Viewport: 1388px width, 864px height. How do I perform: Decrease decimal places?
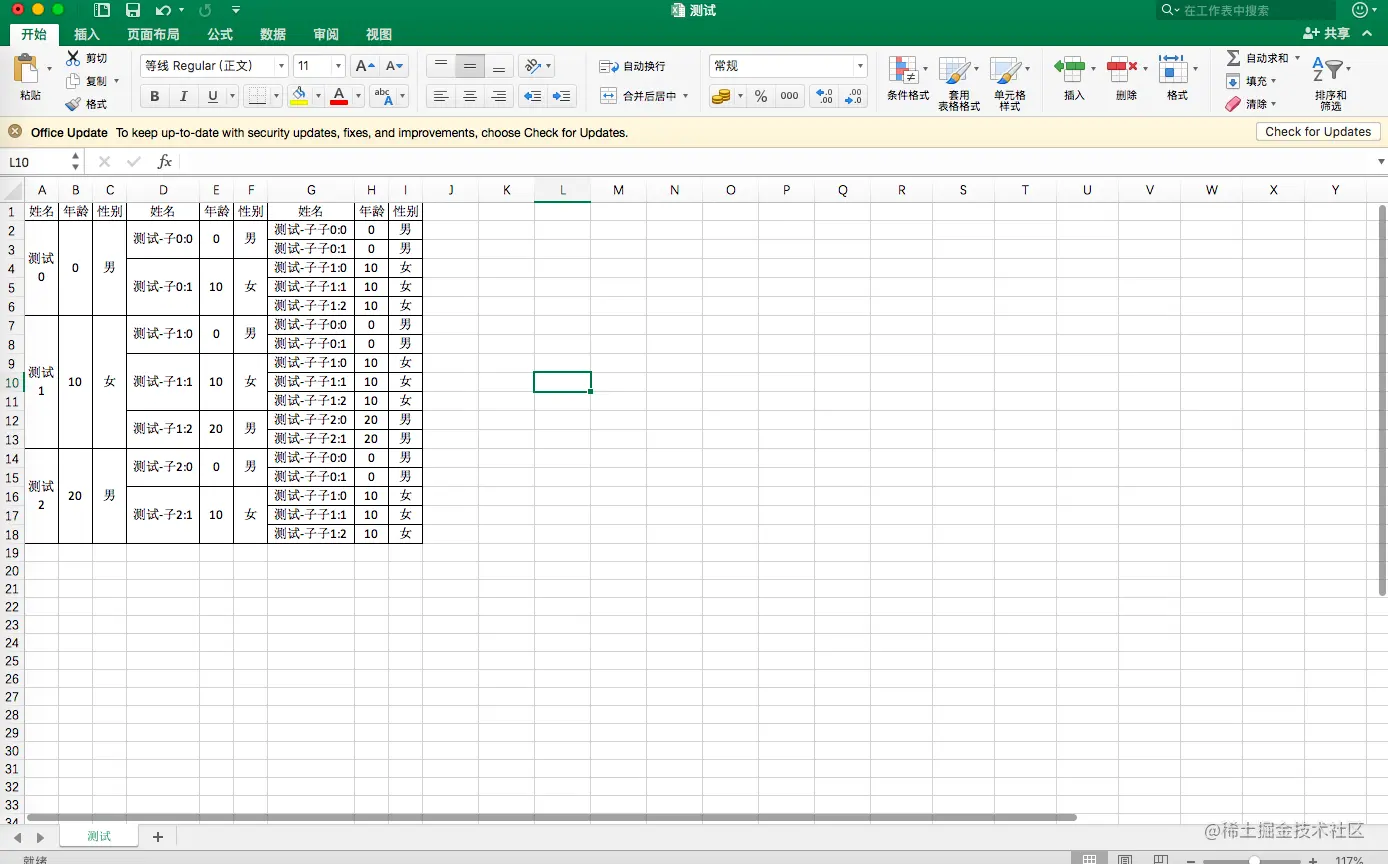(x=854, y=96)
